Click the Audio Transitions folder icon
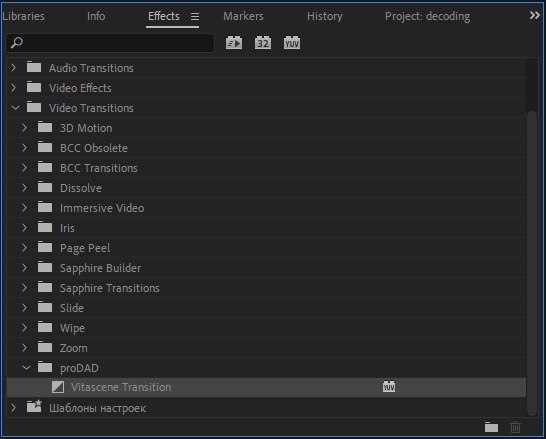 (x=34, y=66)
